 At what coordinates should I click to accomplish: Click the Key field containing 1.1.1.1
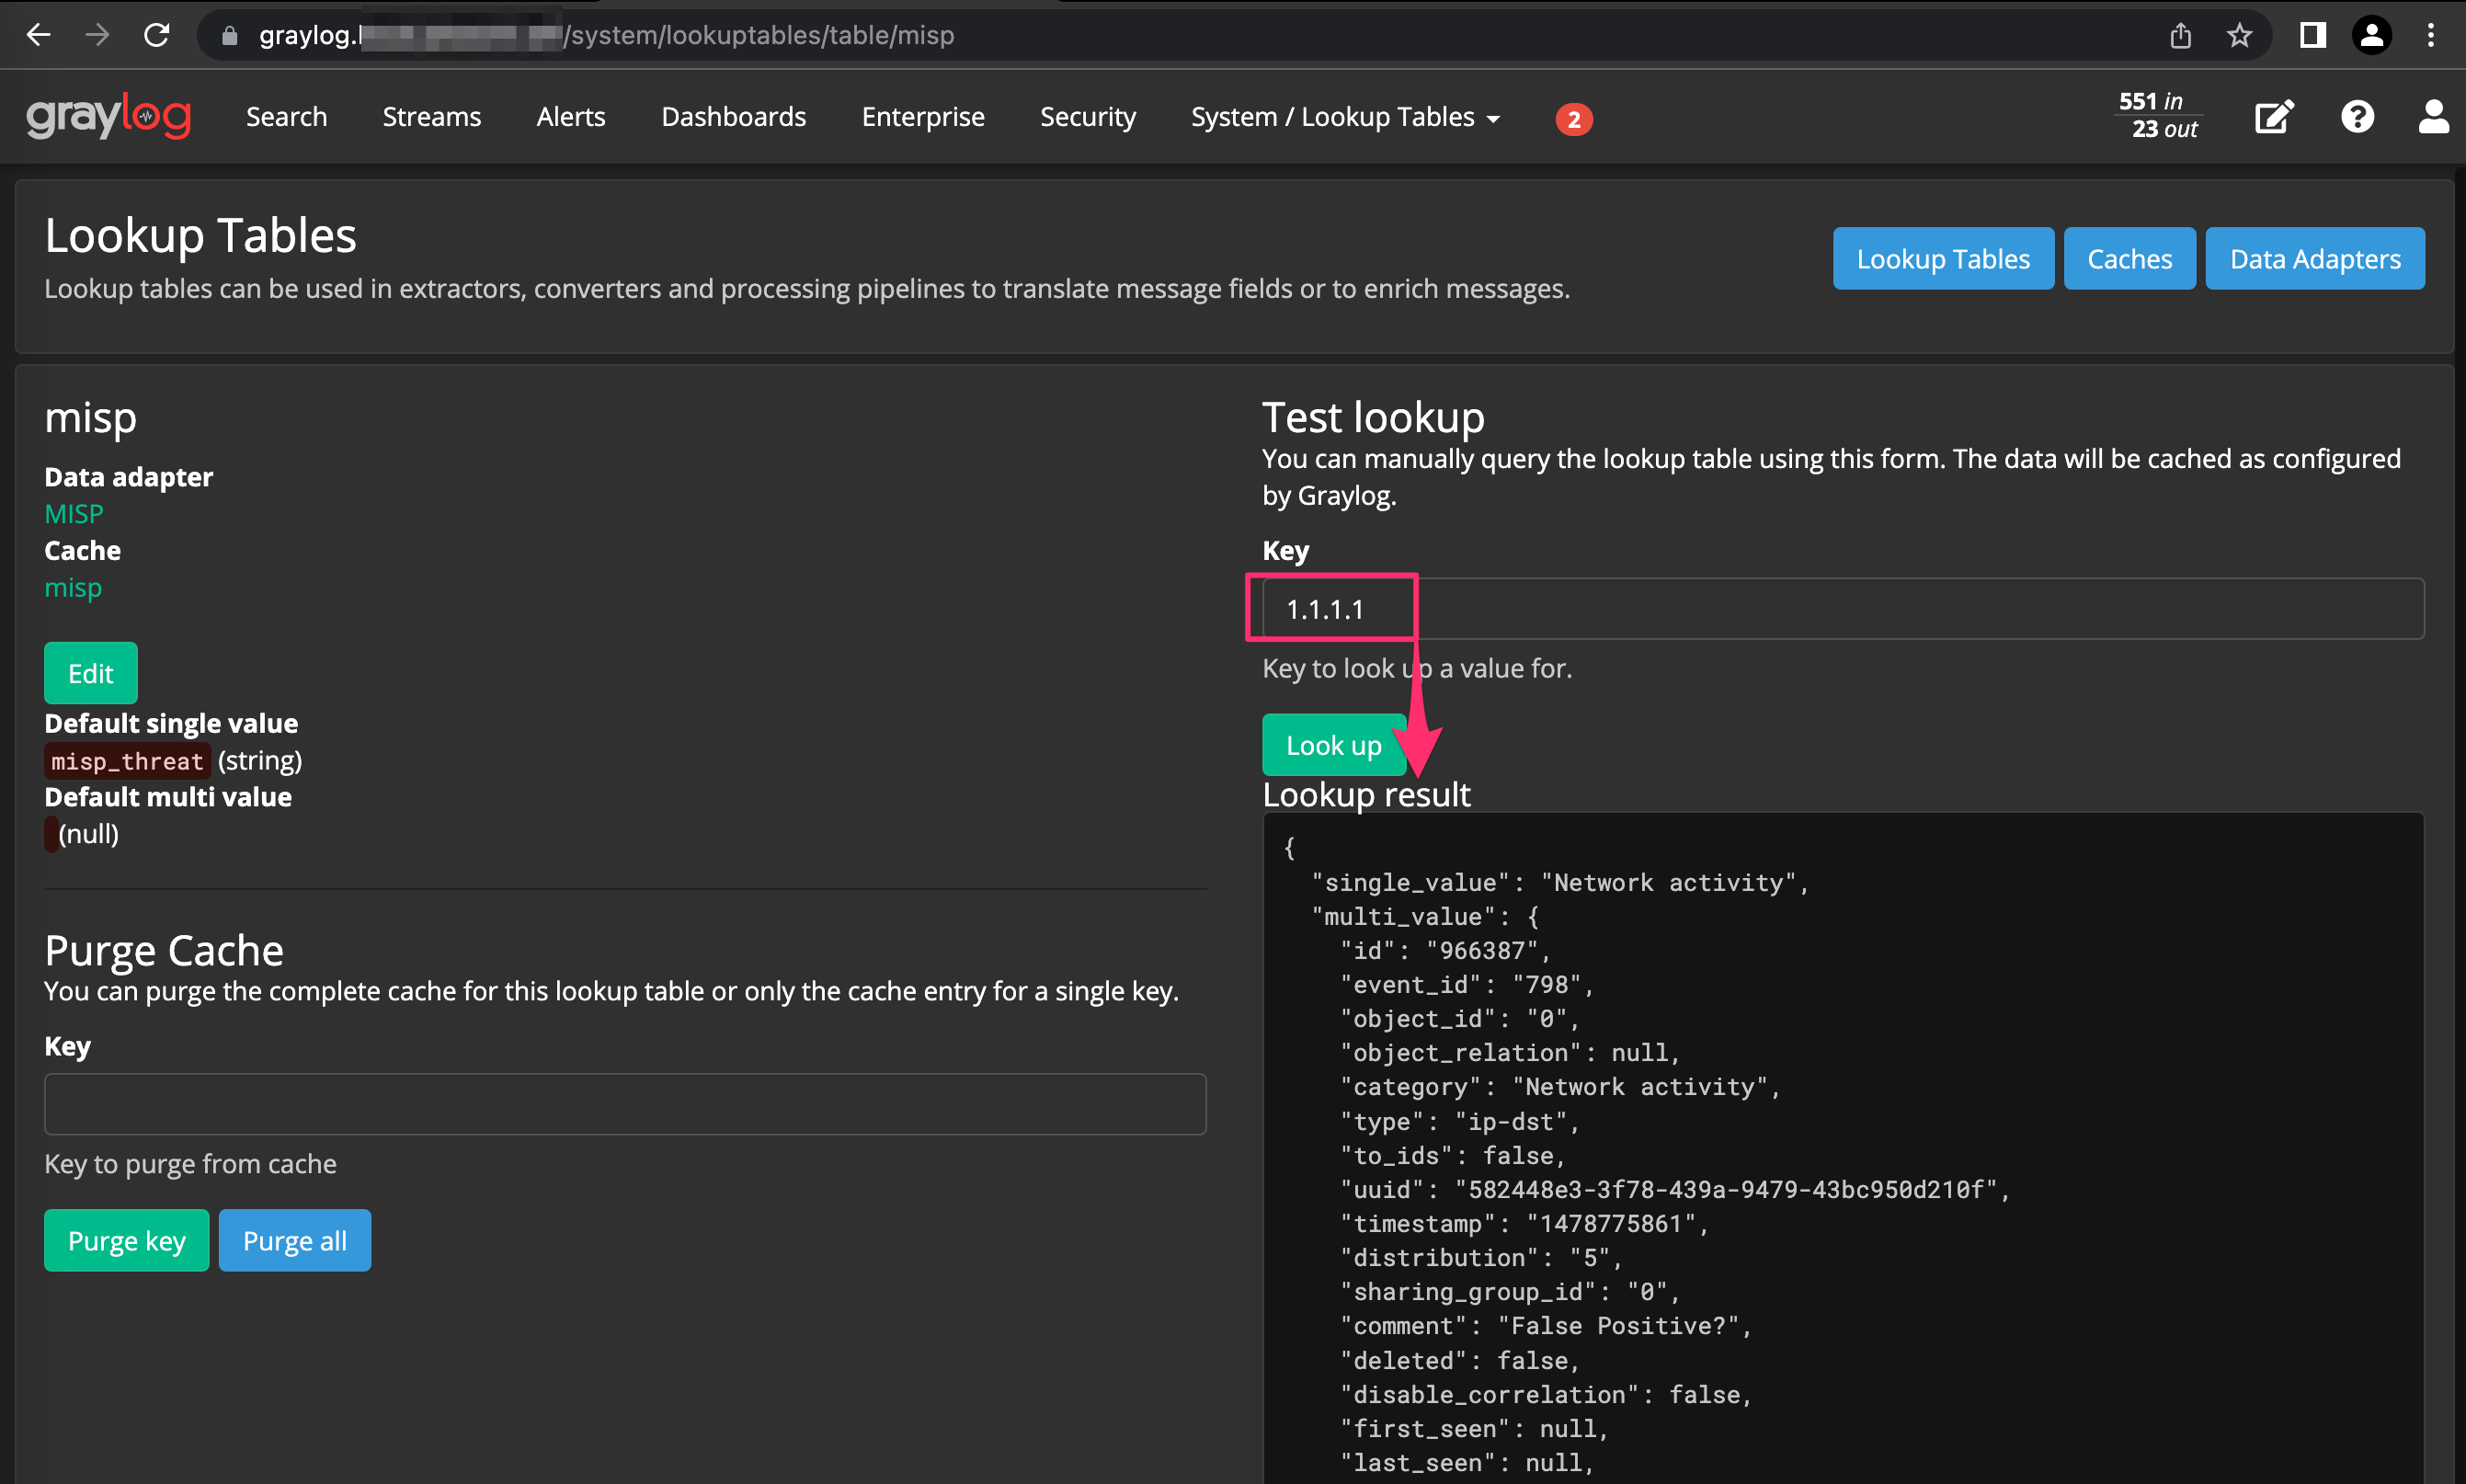(x=1330, y=608)
